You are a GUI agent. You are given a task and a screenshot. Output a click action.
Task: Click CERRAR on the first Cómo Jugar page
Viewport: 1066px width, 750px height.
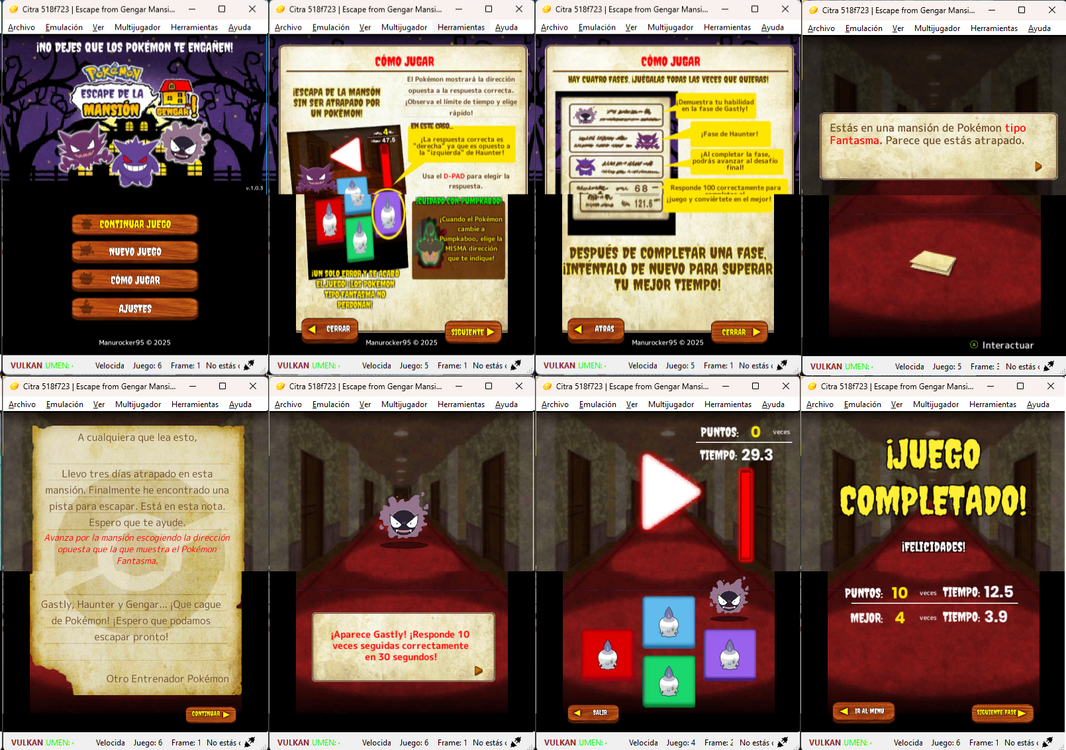click(x=330, y=329)
